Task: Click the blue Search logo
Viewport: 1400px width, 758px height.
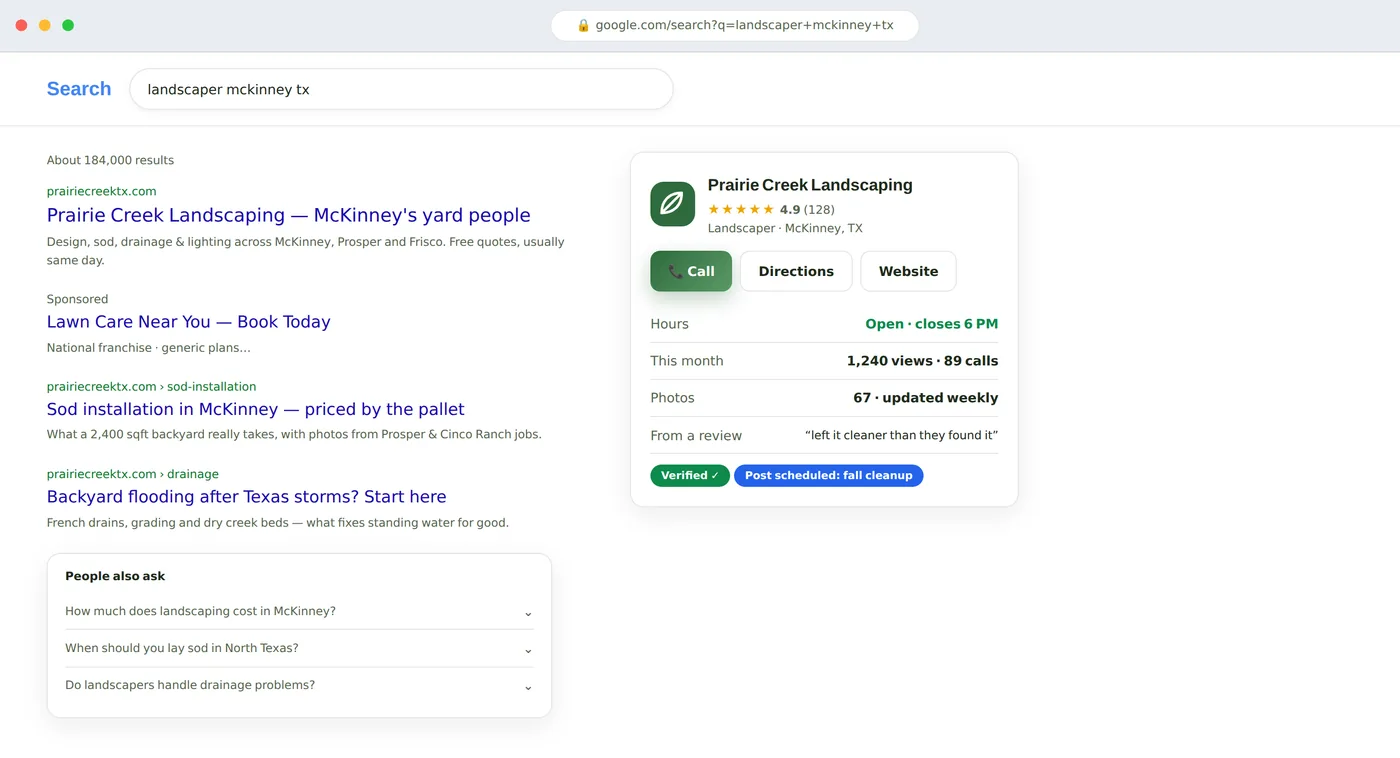Action: (x=79, y=89)
